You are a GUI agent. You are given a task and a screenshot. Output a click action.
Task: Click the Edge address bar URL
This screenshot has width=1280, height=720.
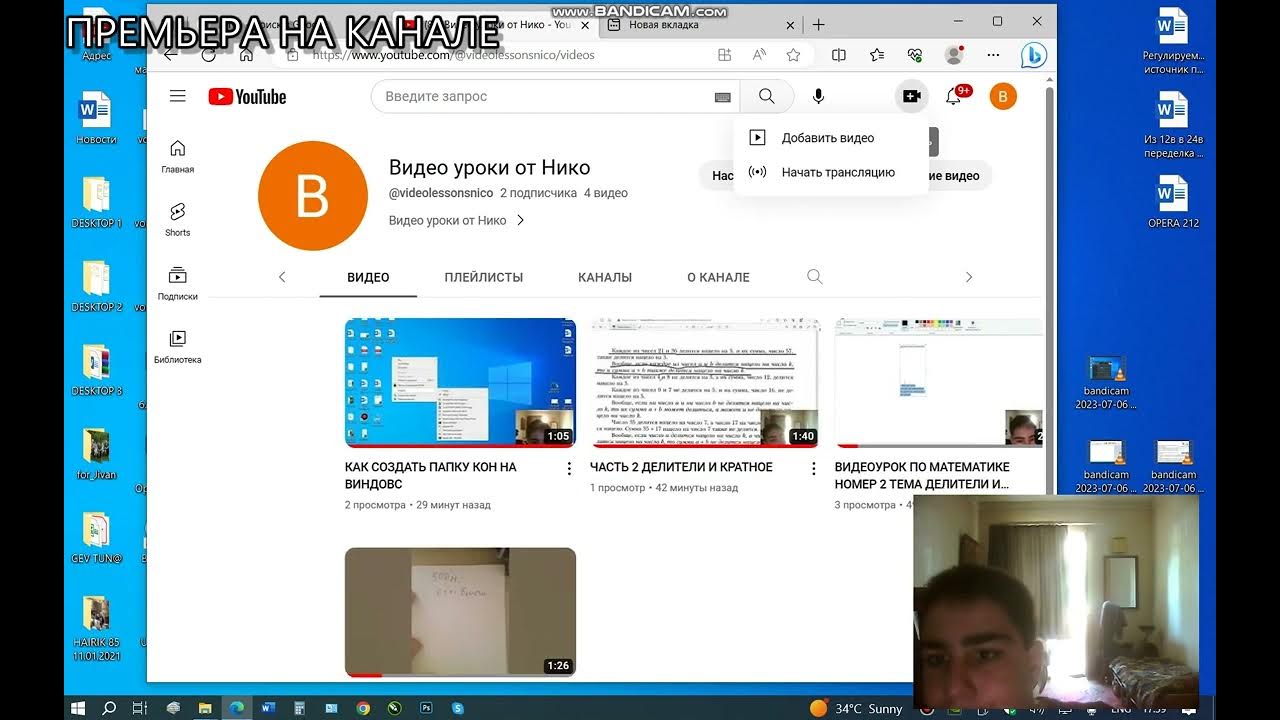point(454,55)
